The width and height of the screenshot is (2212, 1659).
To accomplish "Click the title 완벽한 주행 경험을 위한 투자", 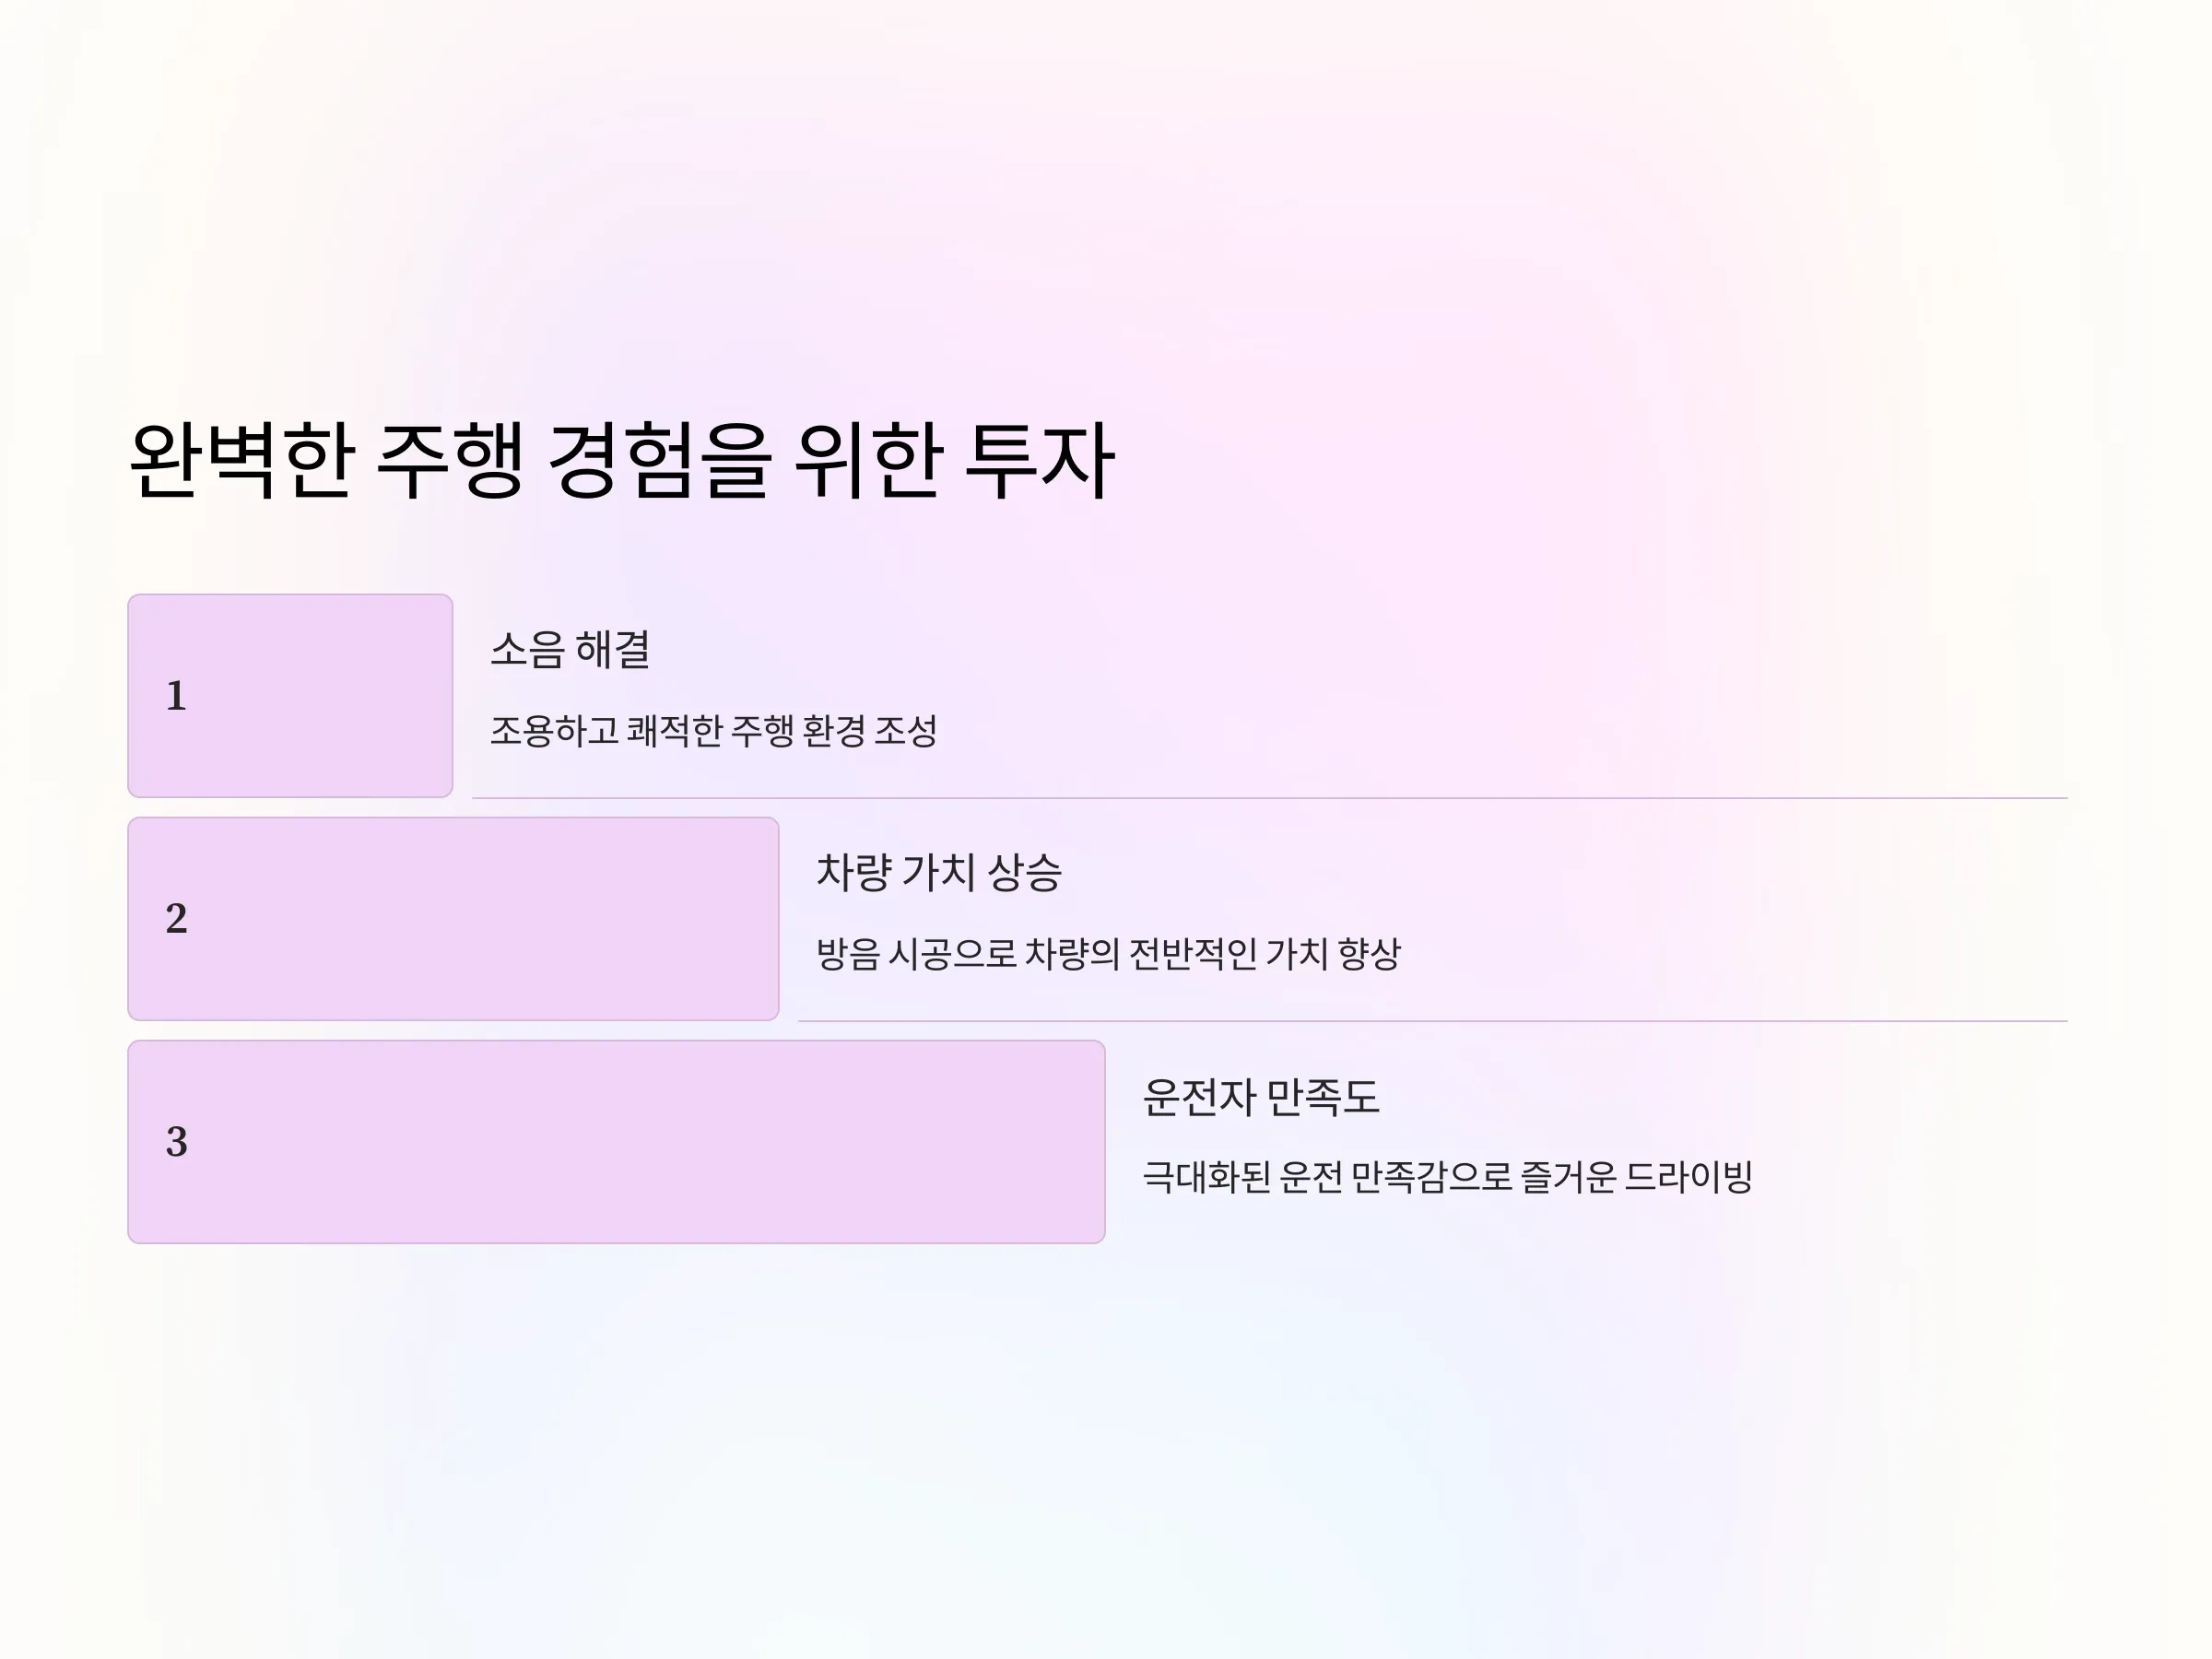I will click(621, 460).
